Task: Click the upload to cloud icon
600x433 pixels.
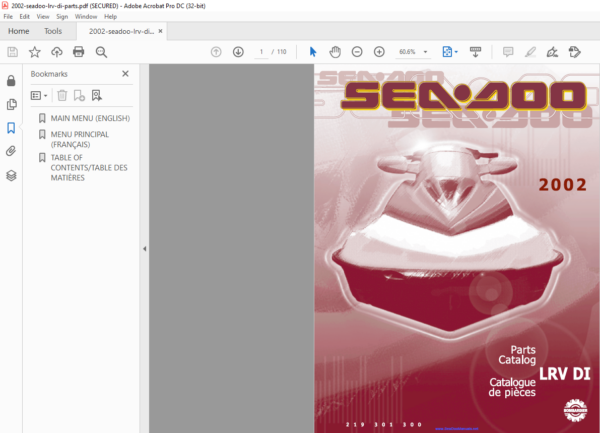Action: pyautogui.click(x=57, y=52)
